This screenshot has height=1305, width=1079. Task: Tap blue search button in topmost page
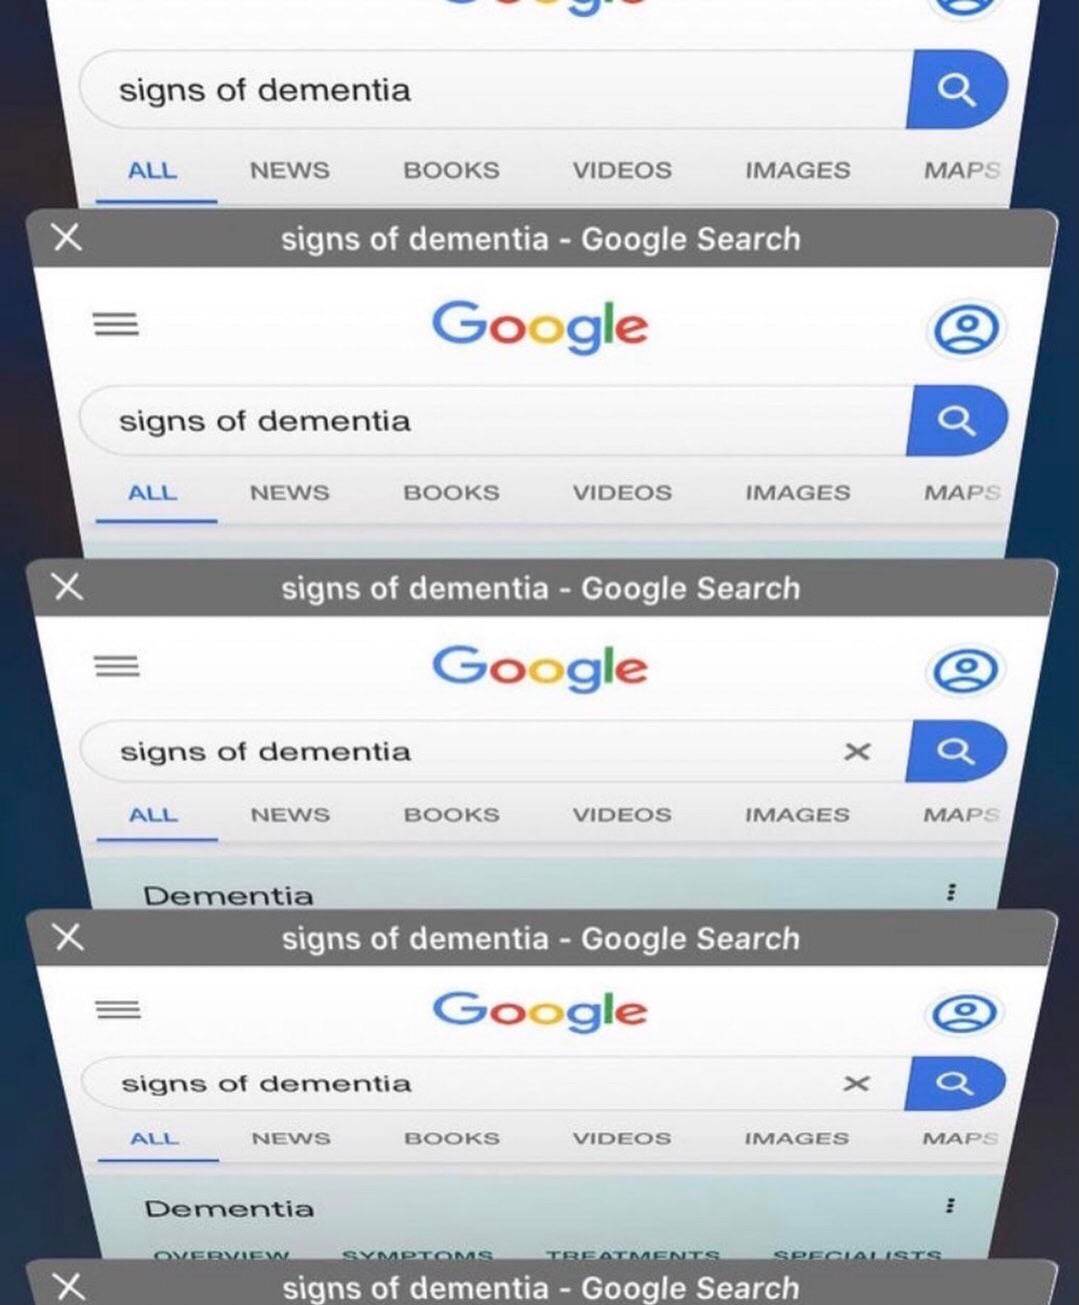[x=955, y=90]
